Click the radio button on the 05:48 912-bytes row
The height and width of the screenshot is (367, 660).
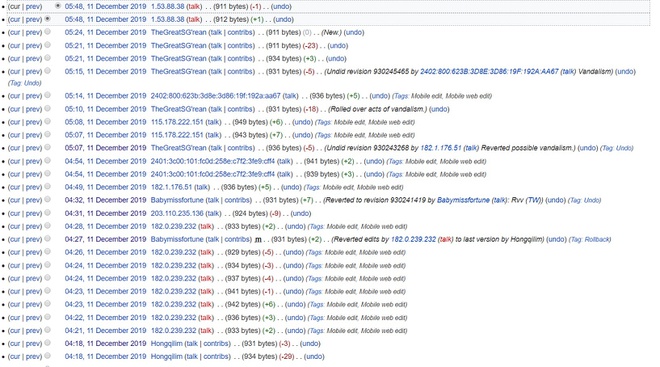click(x=48, y=19)
